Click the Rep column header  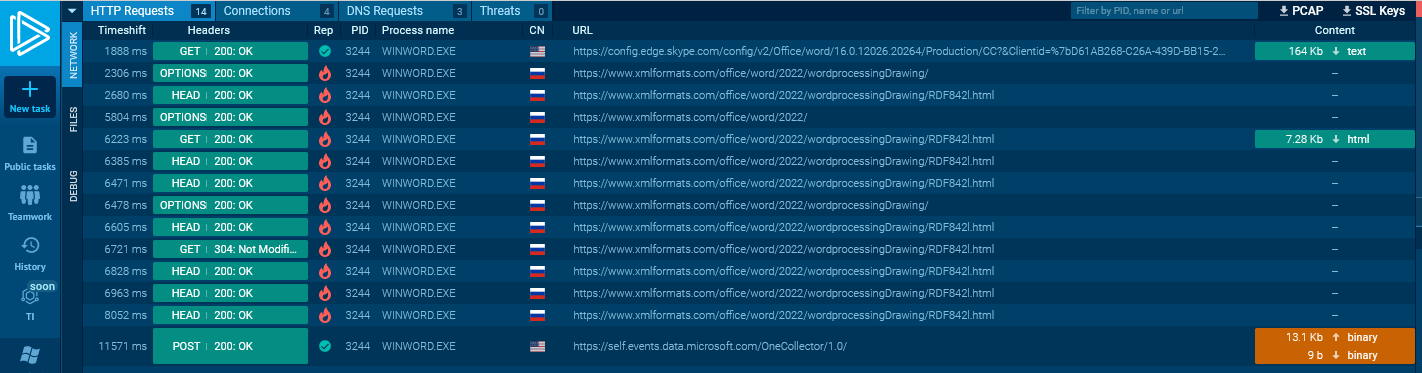[323, 31]
